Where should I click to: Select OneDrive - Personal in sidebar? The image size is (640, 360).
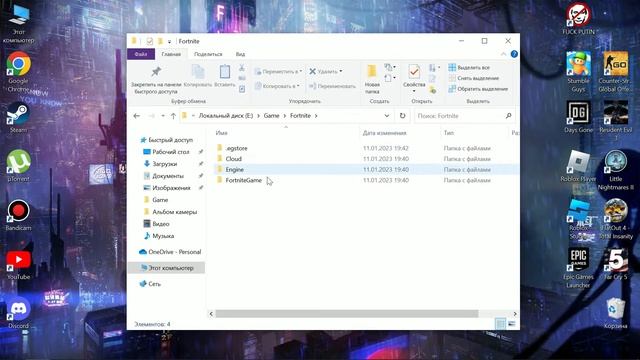[x=175, y=252]
